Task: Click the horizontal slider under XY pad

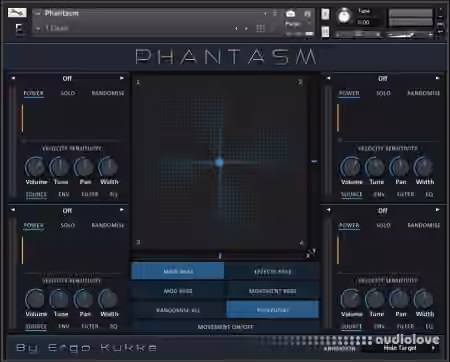Action: (x=220, y=256)
